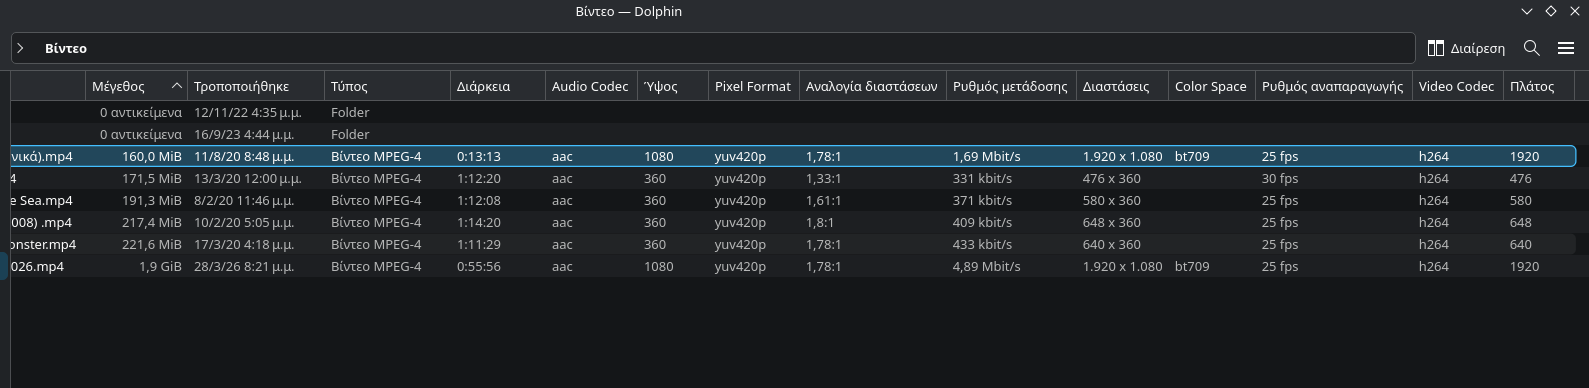Viewport: 1589px width, 388px height.
Task: Click duration value 0:13:13
Action: pyautogui.click(x=479, y=156)
